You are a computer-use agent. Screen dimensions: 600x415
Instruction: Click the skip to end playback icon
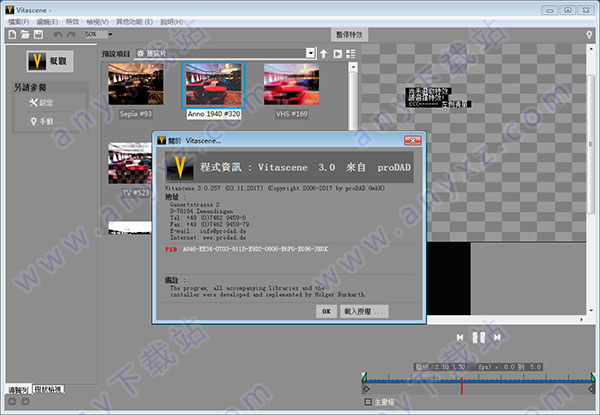[497, 337]
